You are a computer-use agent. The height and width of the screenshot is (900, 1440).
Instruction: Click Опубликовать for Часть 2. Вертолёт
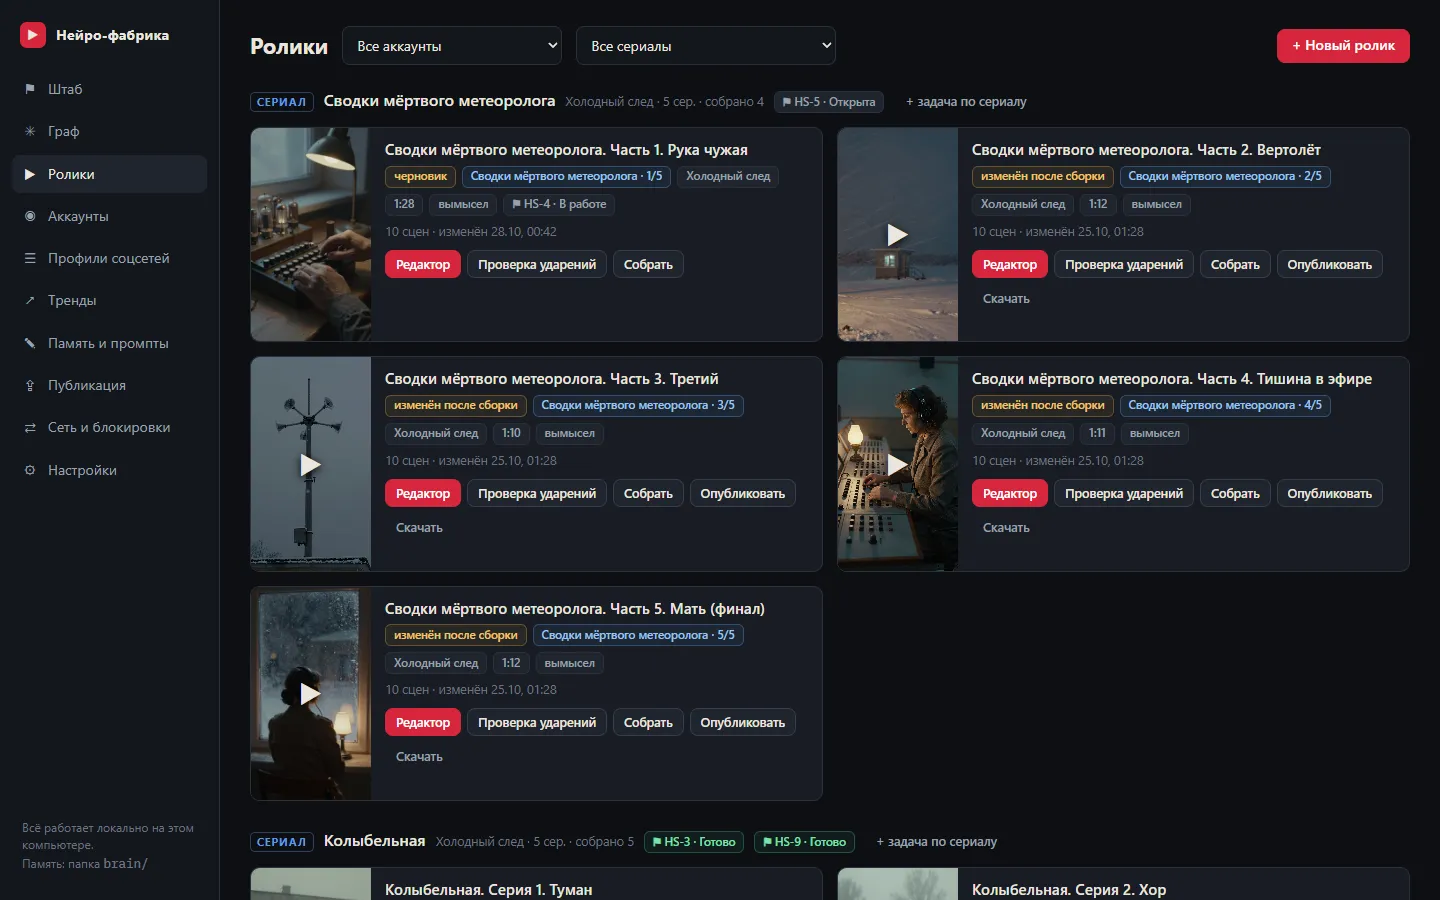pos(1330,264)
